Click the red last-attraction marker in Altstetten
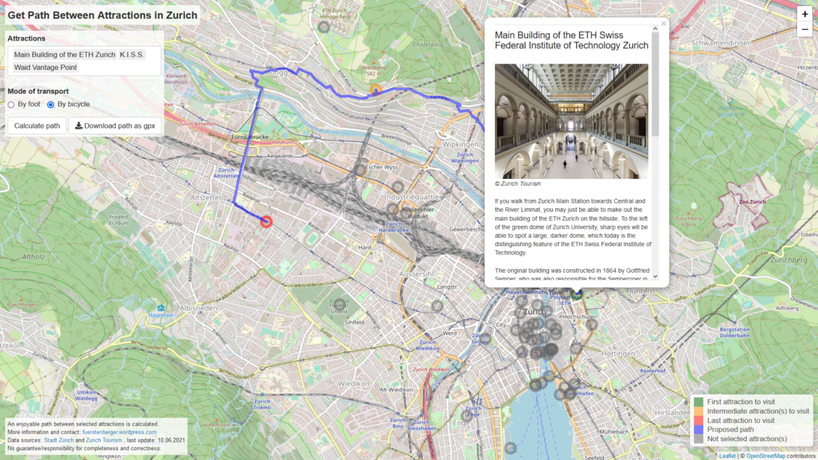This screenshot has height=460, width=818. click(x=266, y=221)
